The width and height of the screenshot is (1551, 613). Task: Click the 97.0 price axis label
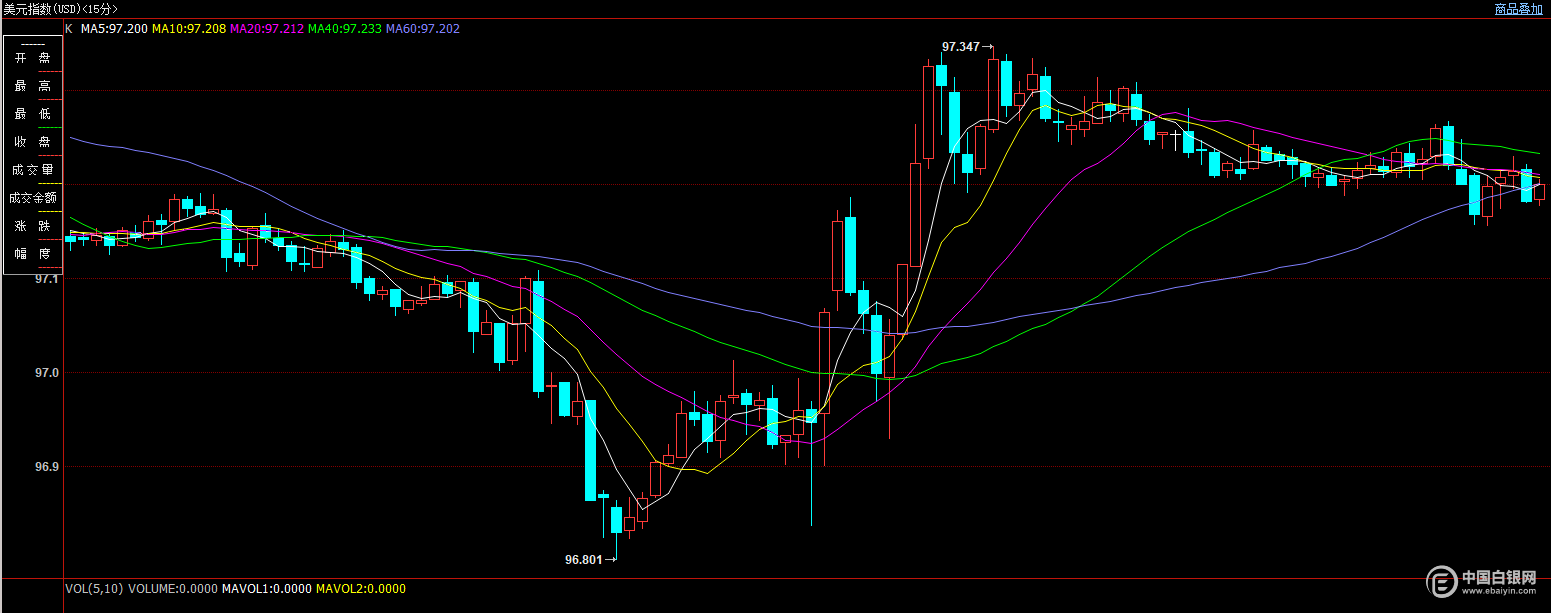48,373
